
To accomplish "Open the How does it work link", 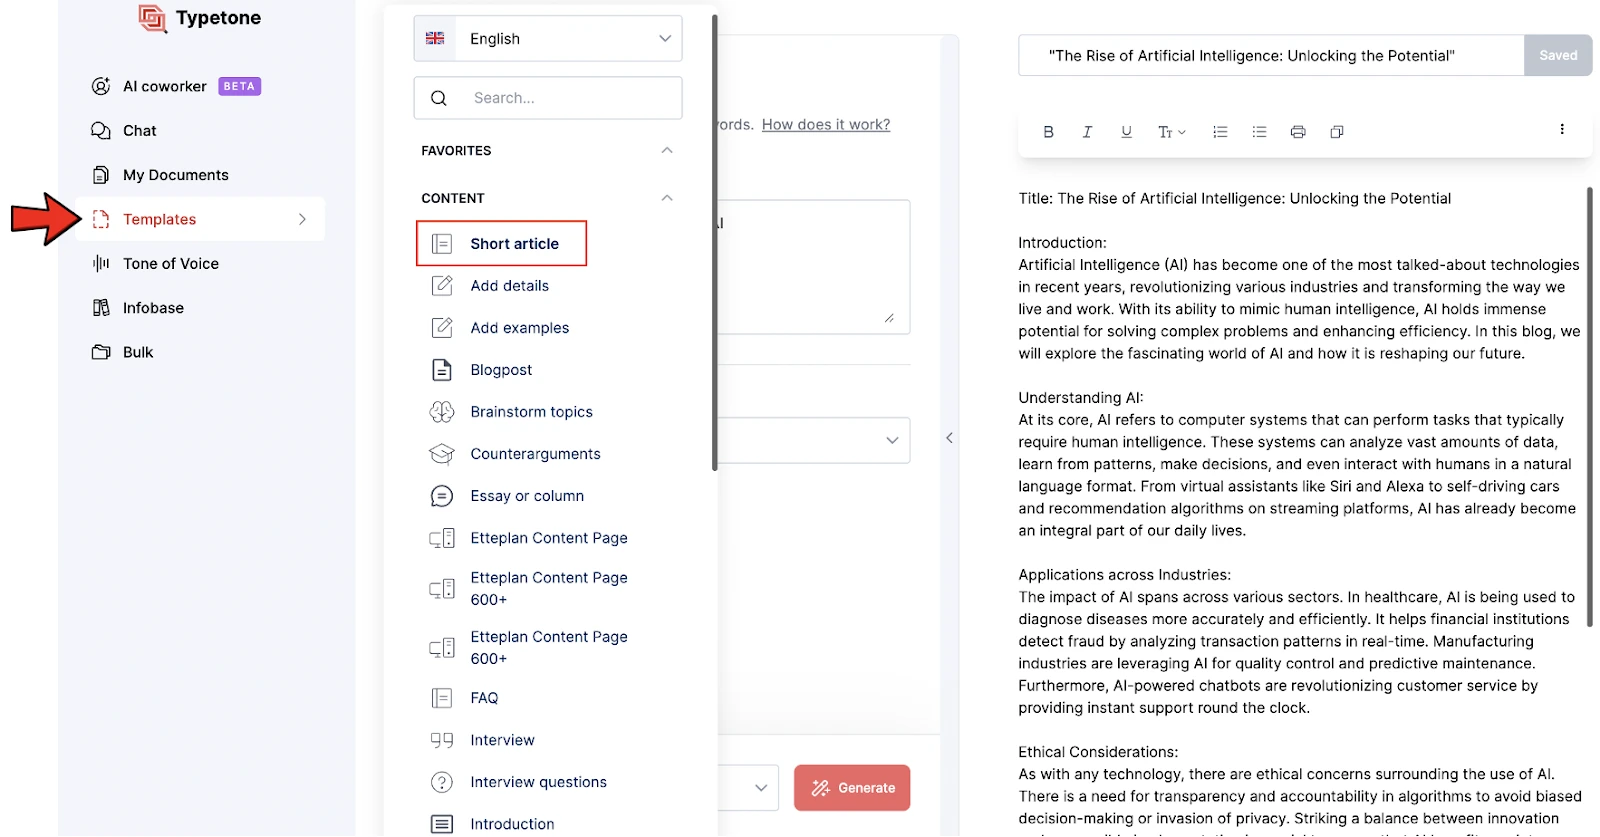I will pos(826,125).
